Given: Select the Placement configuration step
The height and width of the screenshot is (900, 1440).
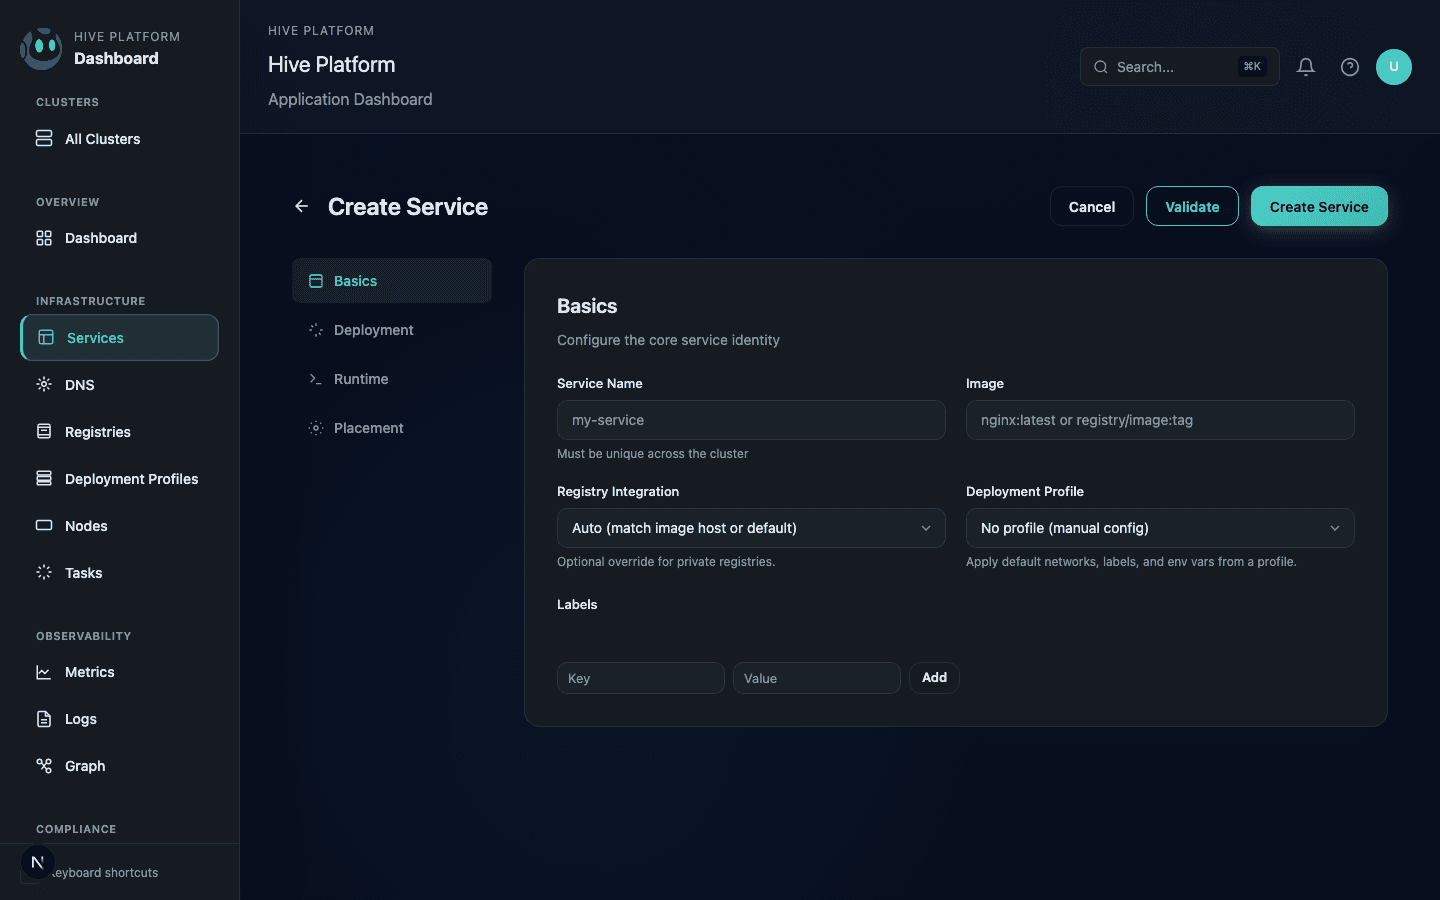Looking at the screenshot, I should click(370, 427).
